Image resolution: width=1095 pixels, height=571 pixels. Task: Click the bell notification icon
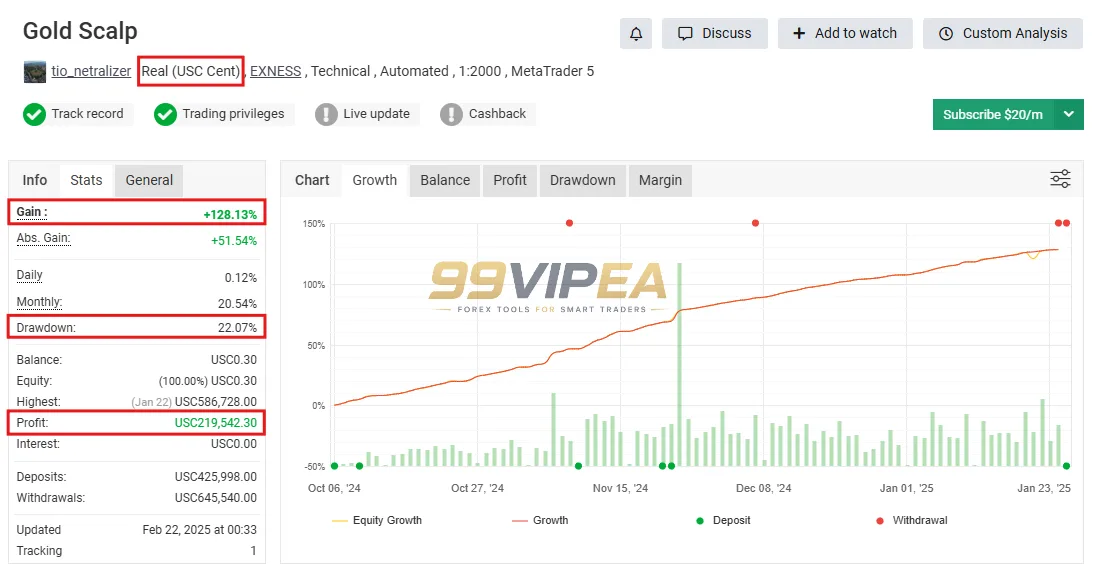[x=635, y=34]
